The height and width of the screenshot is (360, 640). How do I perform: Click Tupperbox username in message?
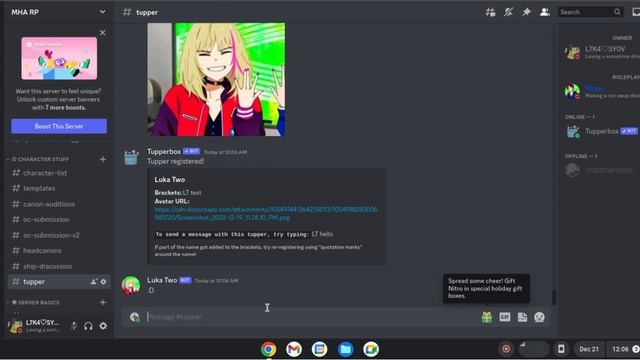[164, 151]
